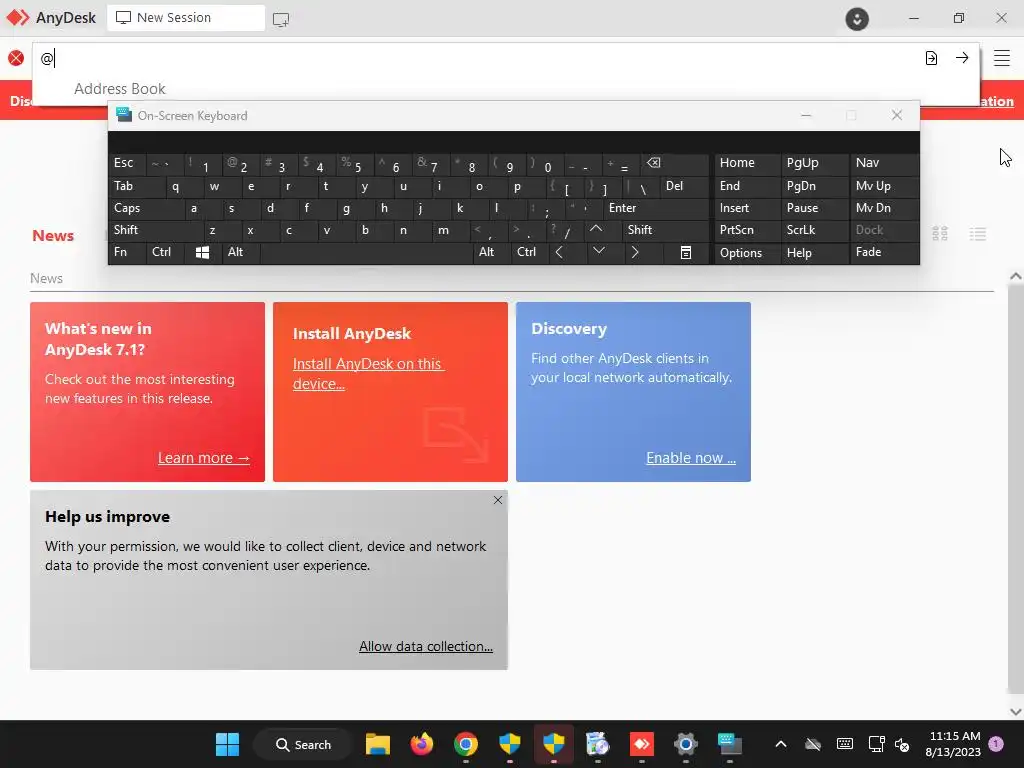Toggle Fade key on On-Screen Keyboard
This screenshot has width=1024, height=768.
(x=884, y=252)
